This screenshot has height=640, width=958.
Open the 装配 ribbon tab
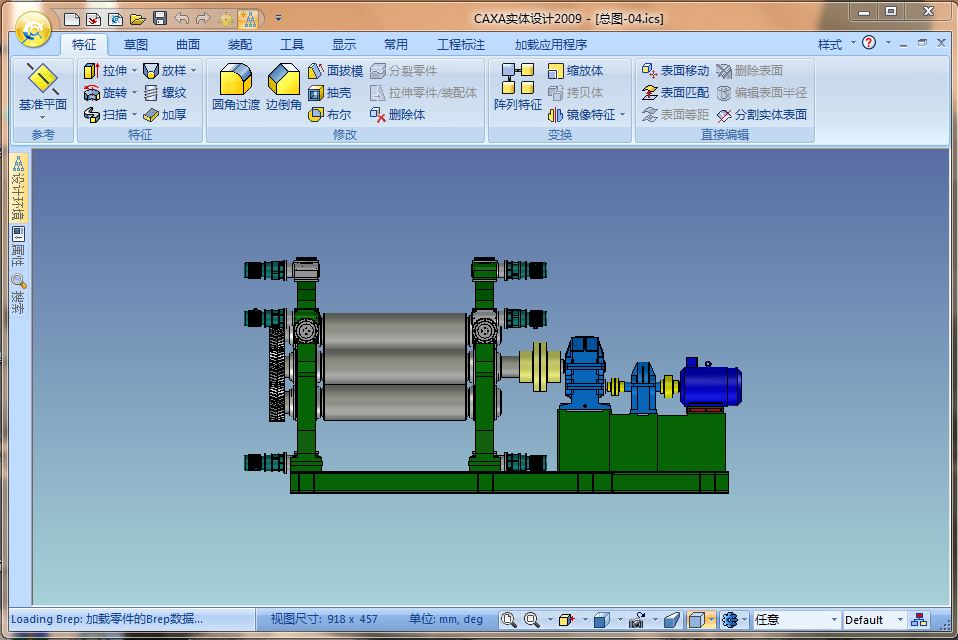pos(240,44)
